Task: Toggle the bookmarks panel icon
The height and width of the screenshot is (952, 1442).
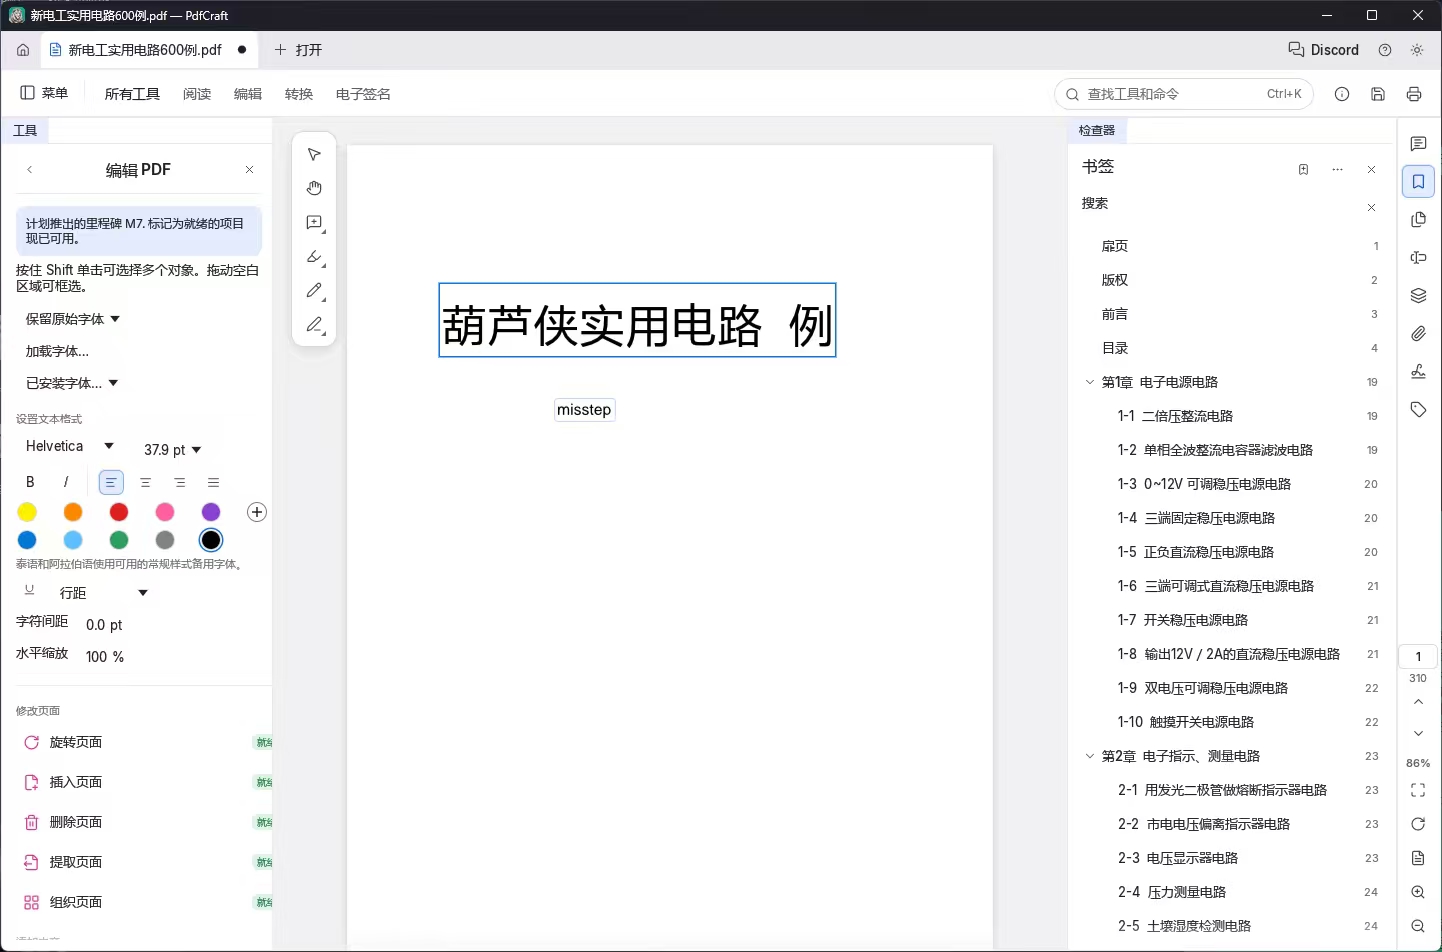Action: point(1418,182)
